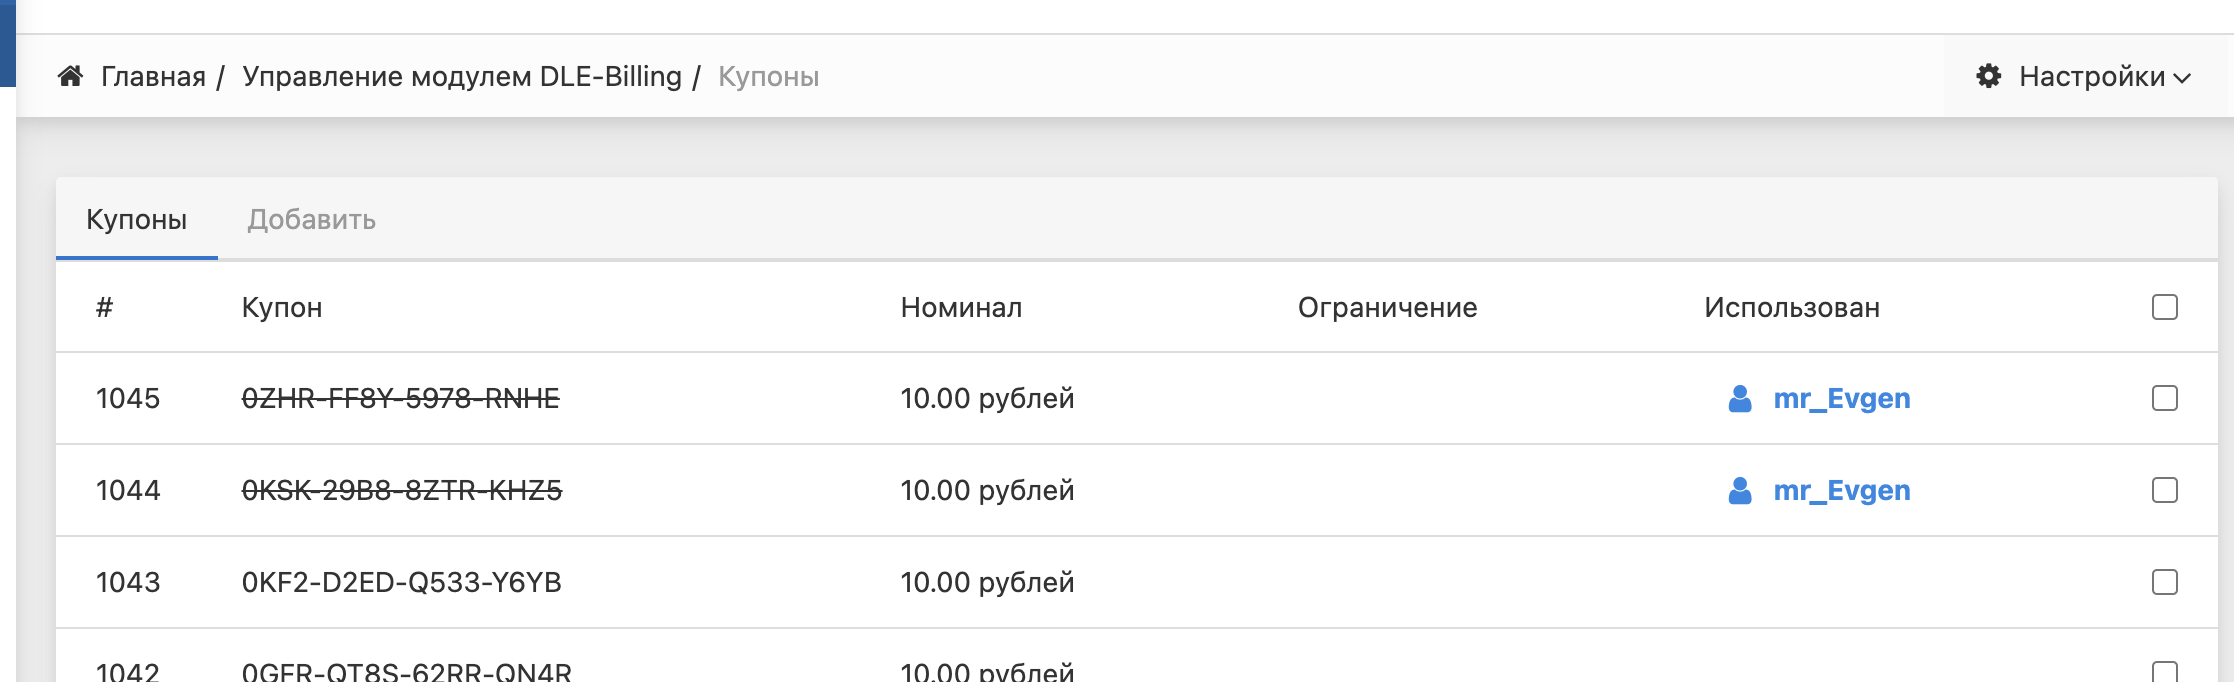Open Управление модулем DLE-Billing breadcrumb link
The width and height of the screenshot is (2234, 682).
[462, 77]
